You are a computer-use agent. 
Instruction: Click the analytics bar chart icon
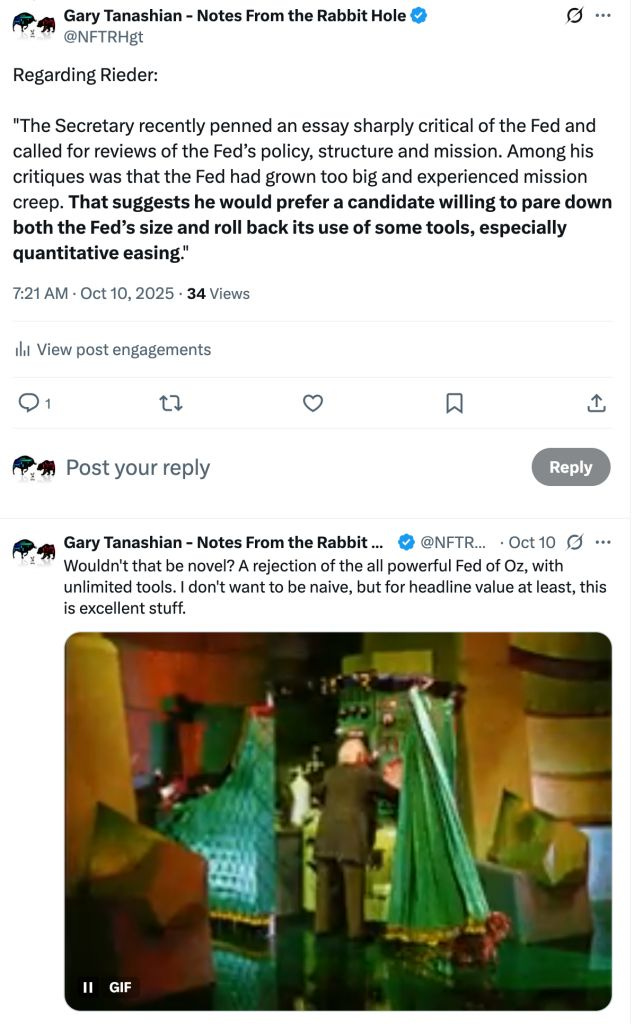(x=22, y=349)
